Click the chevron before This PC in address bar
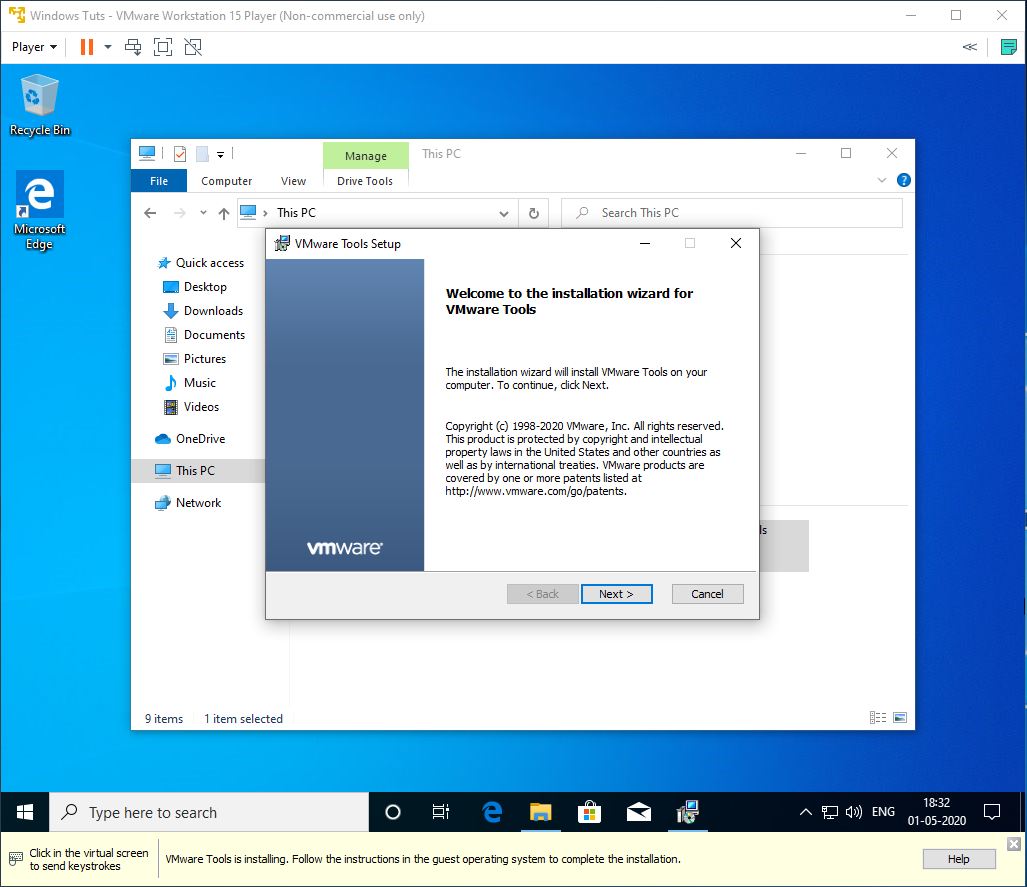This screenshot has height=887, width=1027. [265, 213]
